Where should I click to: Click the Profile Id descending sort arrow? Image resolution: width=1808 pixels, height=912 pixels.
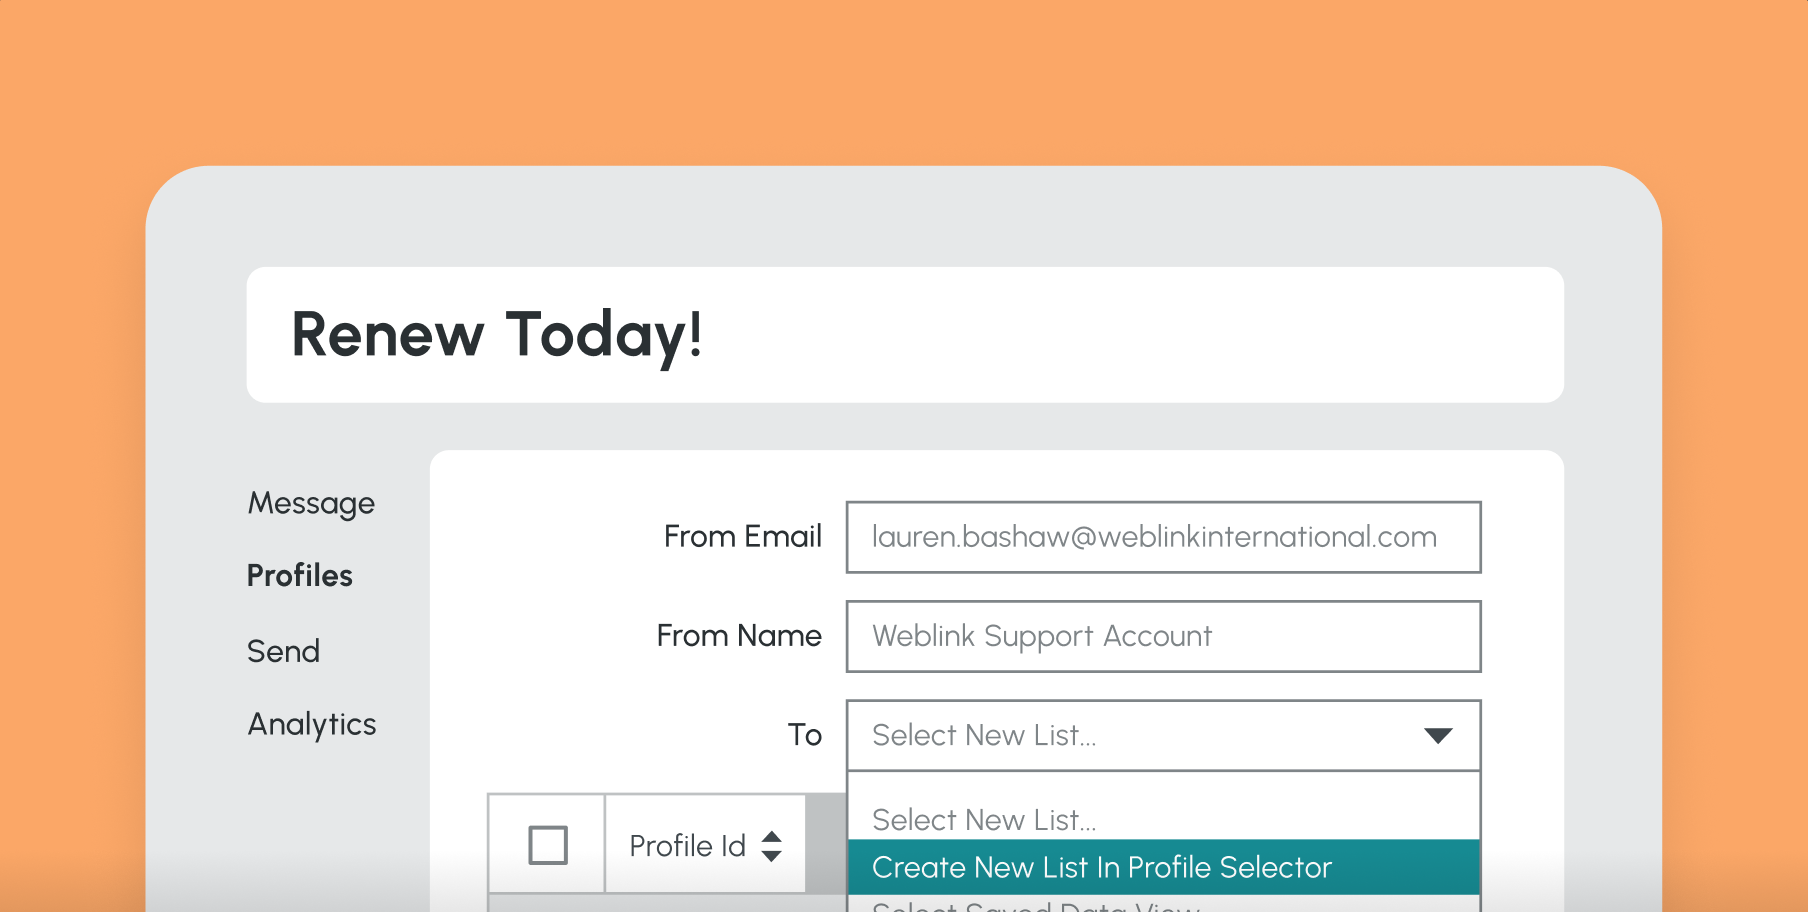tap(771, 856)
